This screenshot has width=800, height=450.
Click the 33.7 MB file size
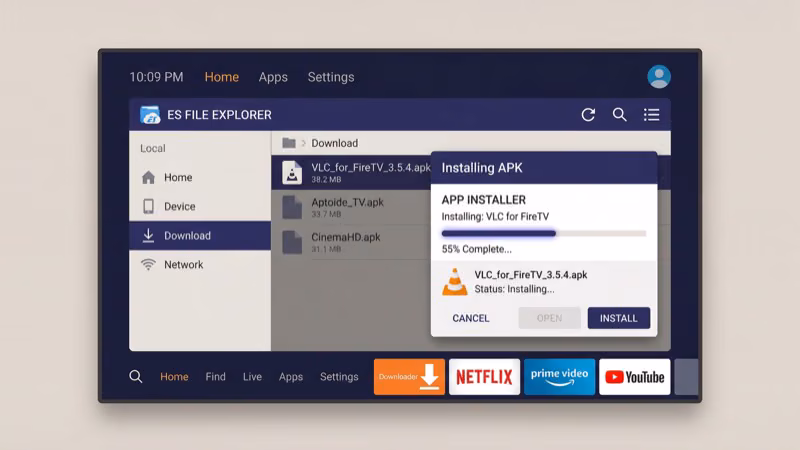326,214
